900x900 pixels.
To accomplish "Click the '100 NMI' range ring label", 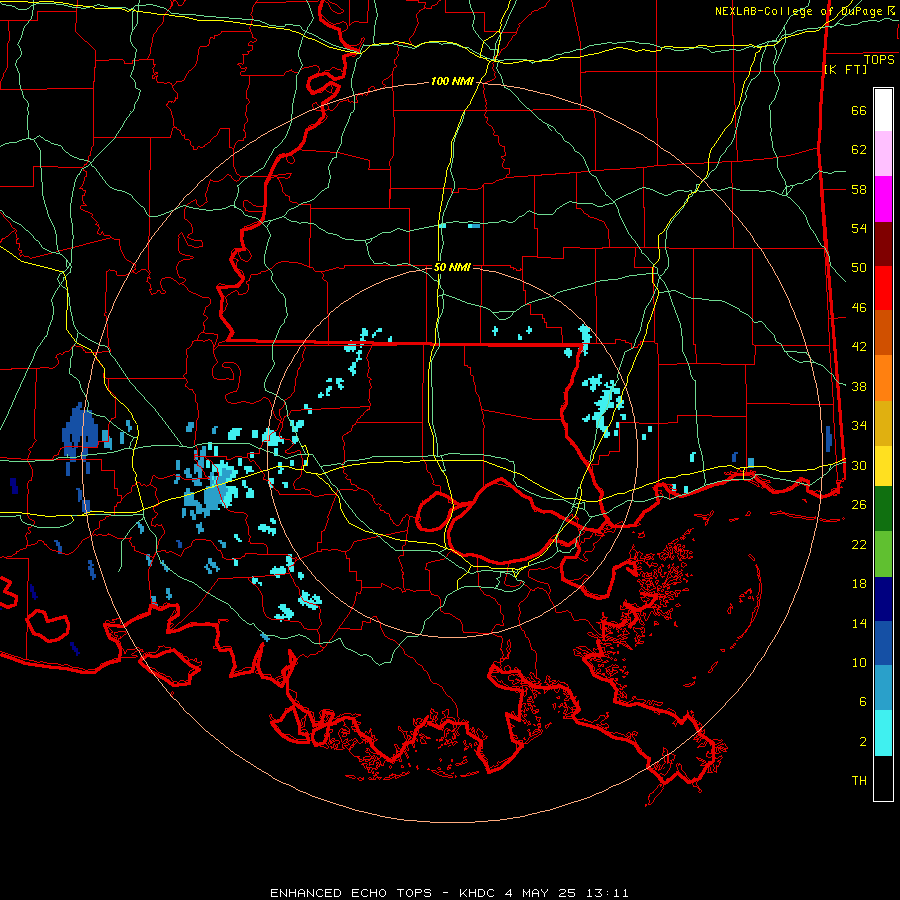I will click(452, 82).
